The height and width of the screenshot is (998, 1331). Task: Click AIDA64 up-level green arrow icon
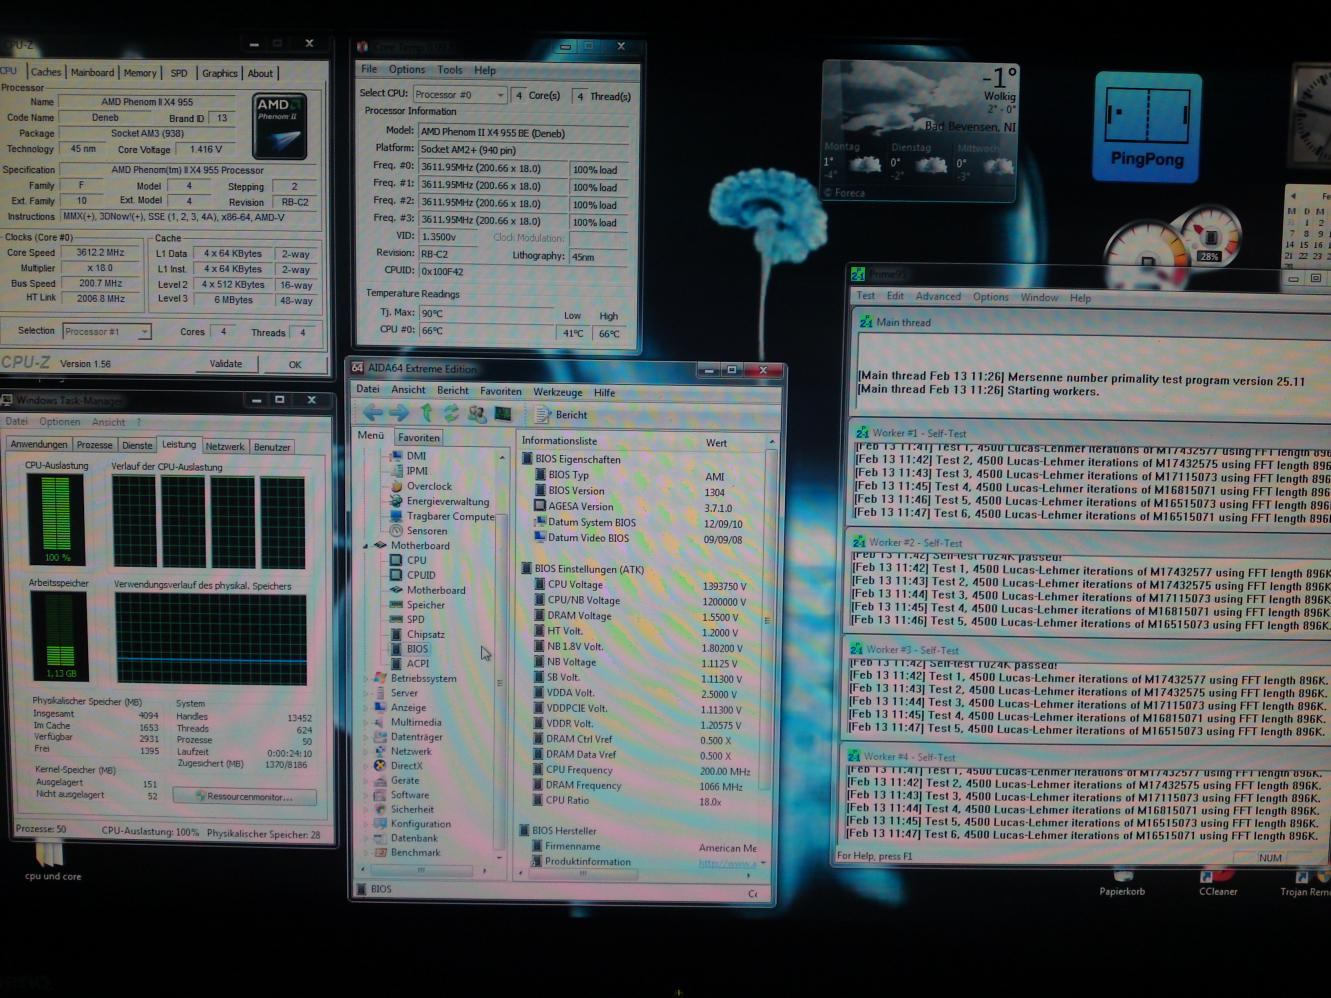pyautogui.click(x=427, y=413)
